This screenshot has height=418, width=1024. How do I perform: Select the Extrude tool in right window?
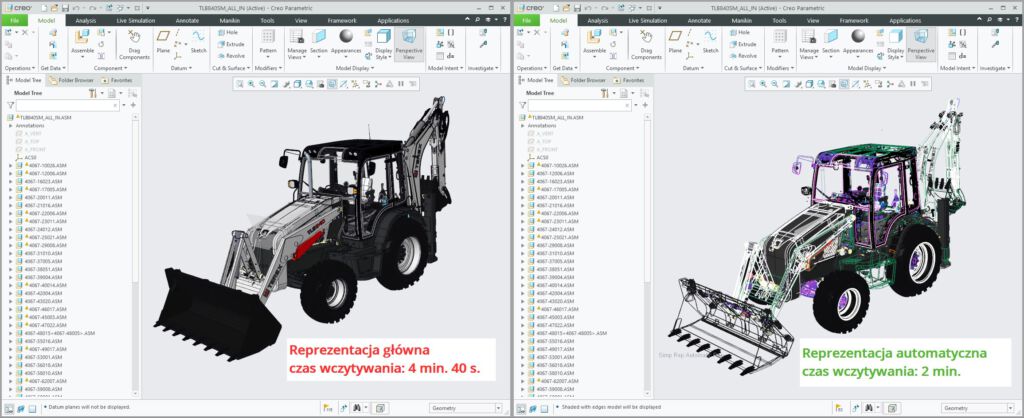point(741,44)
